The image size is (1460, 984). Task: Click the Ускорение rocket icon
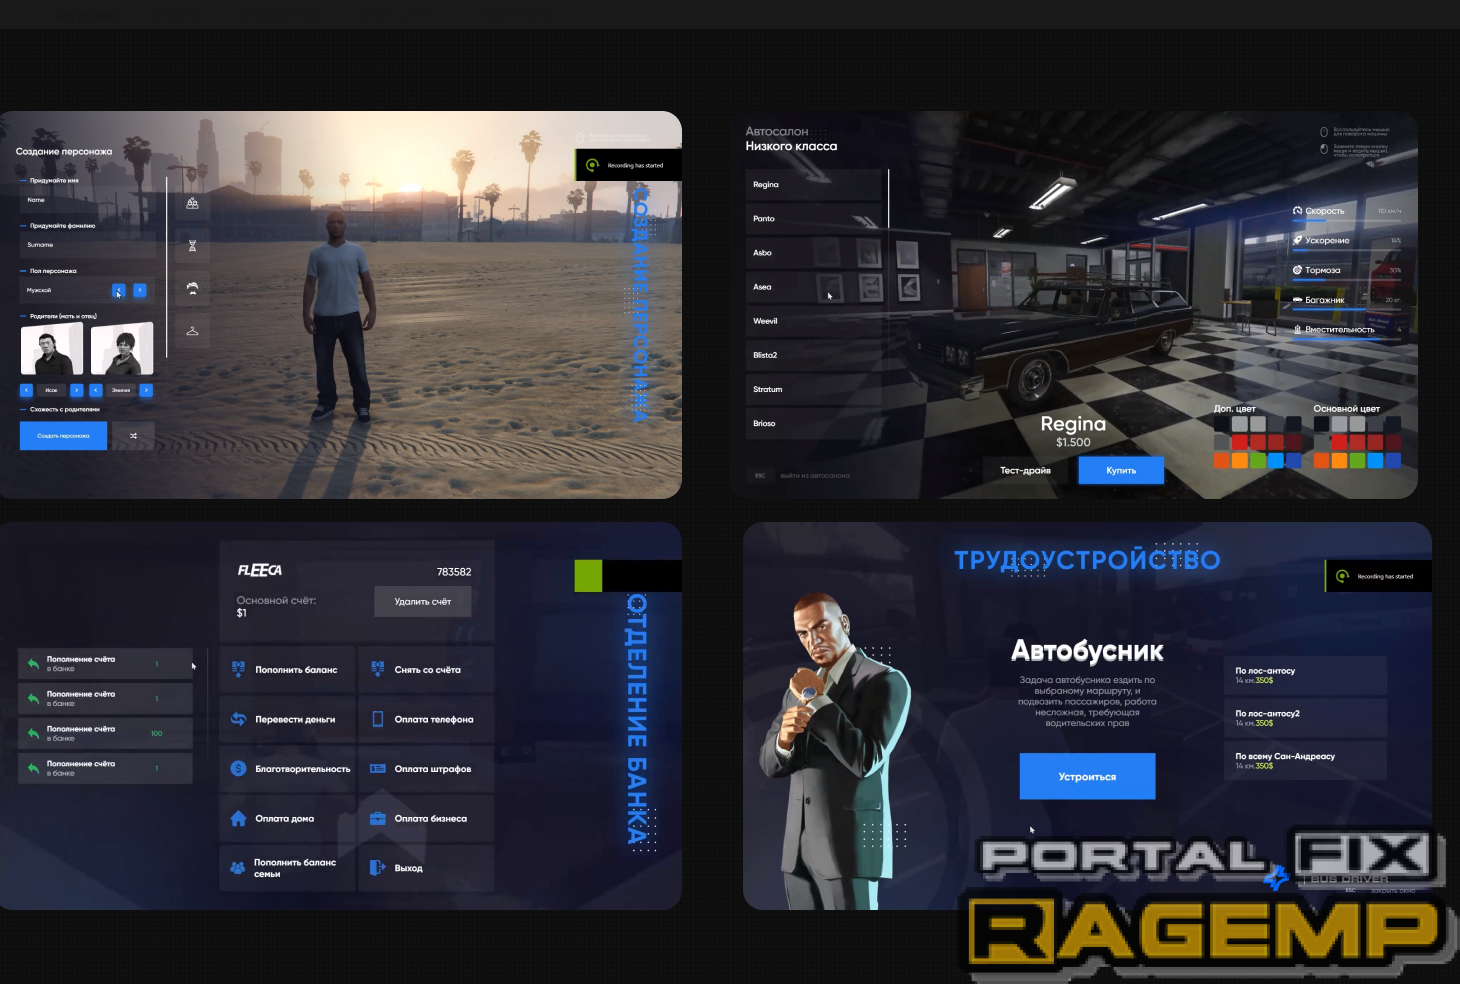coord(1297,240)
